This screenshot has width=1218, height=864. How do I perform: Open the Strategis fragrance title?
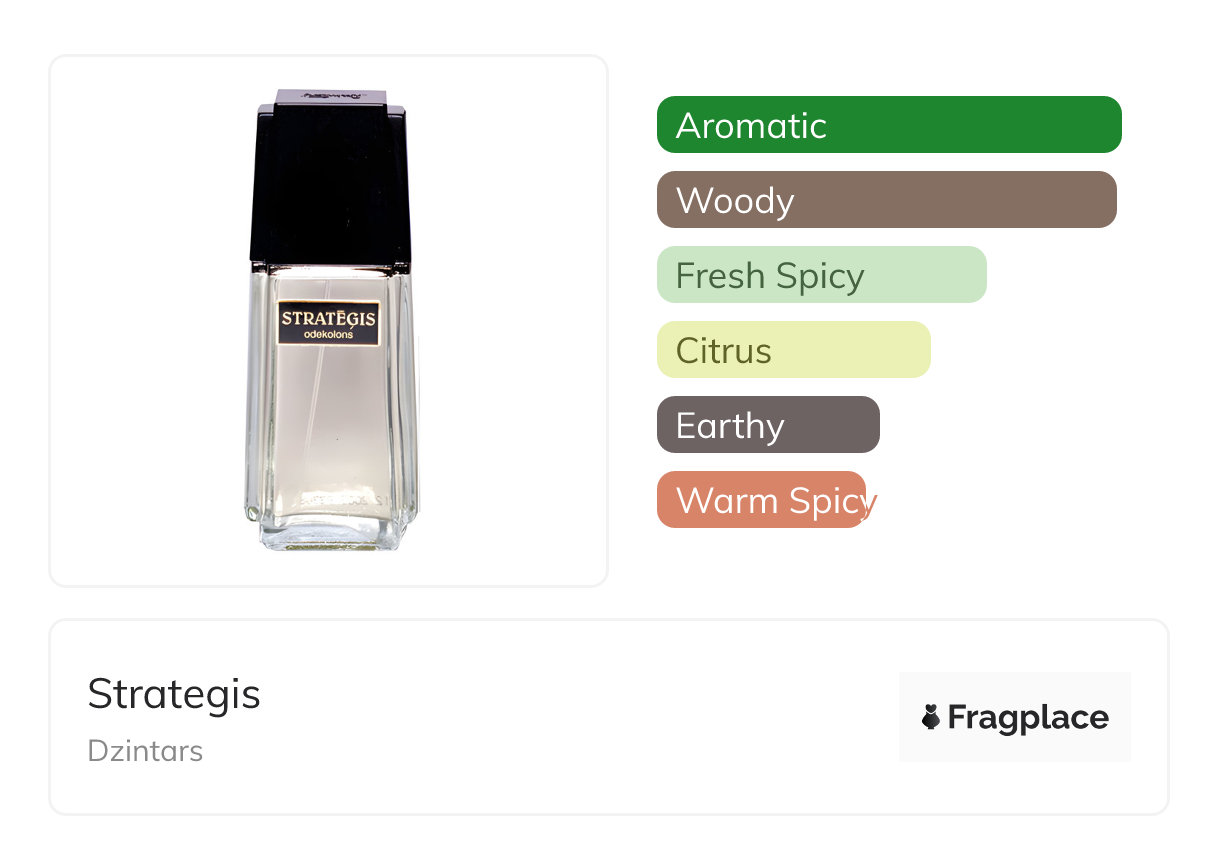174,694
